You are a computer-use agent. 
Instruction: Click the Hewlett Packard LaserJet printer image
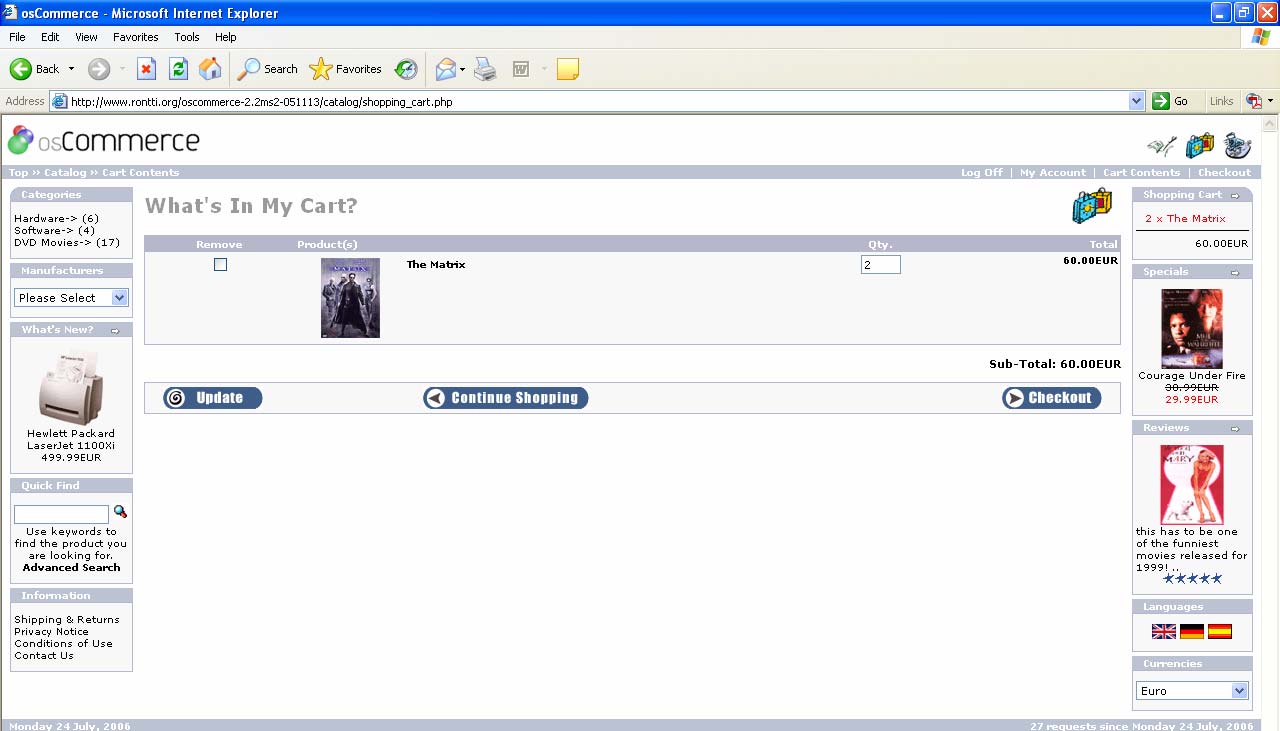click(x=71, y=387)
